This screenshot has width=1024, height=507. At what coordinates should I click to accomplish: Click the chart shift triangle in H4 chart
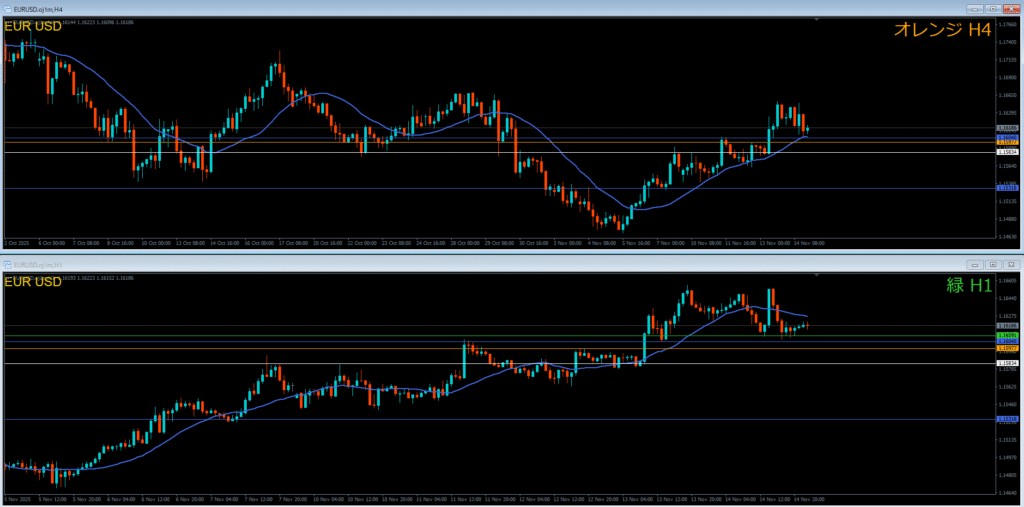(x=816, y=20)
